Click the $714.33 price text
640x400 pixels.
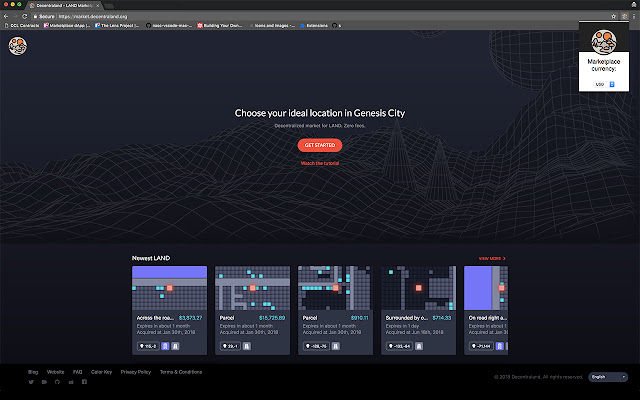(x=442, y=318)
